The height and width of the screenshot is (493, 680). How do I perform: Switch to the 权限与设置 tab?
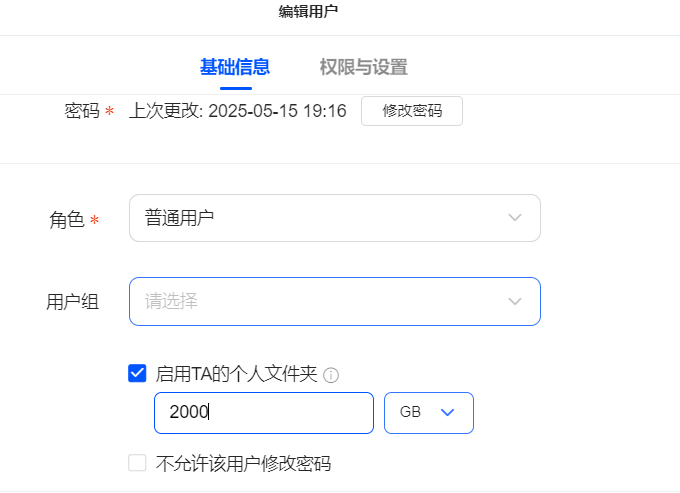point(363,67)
